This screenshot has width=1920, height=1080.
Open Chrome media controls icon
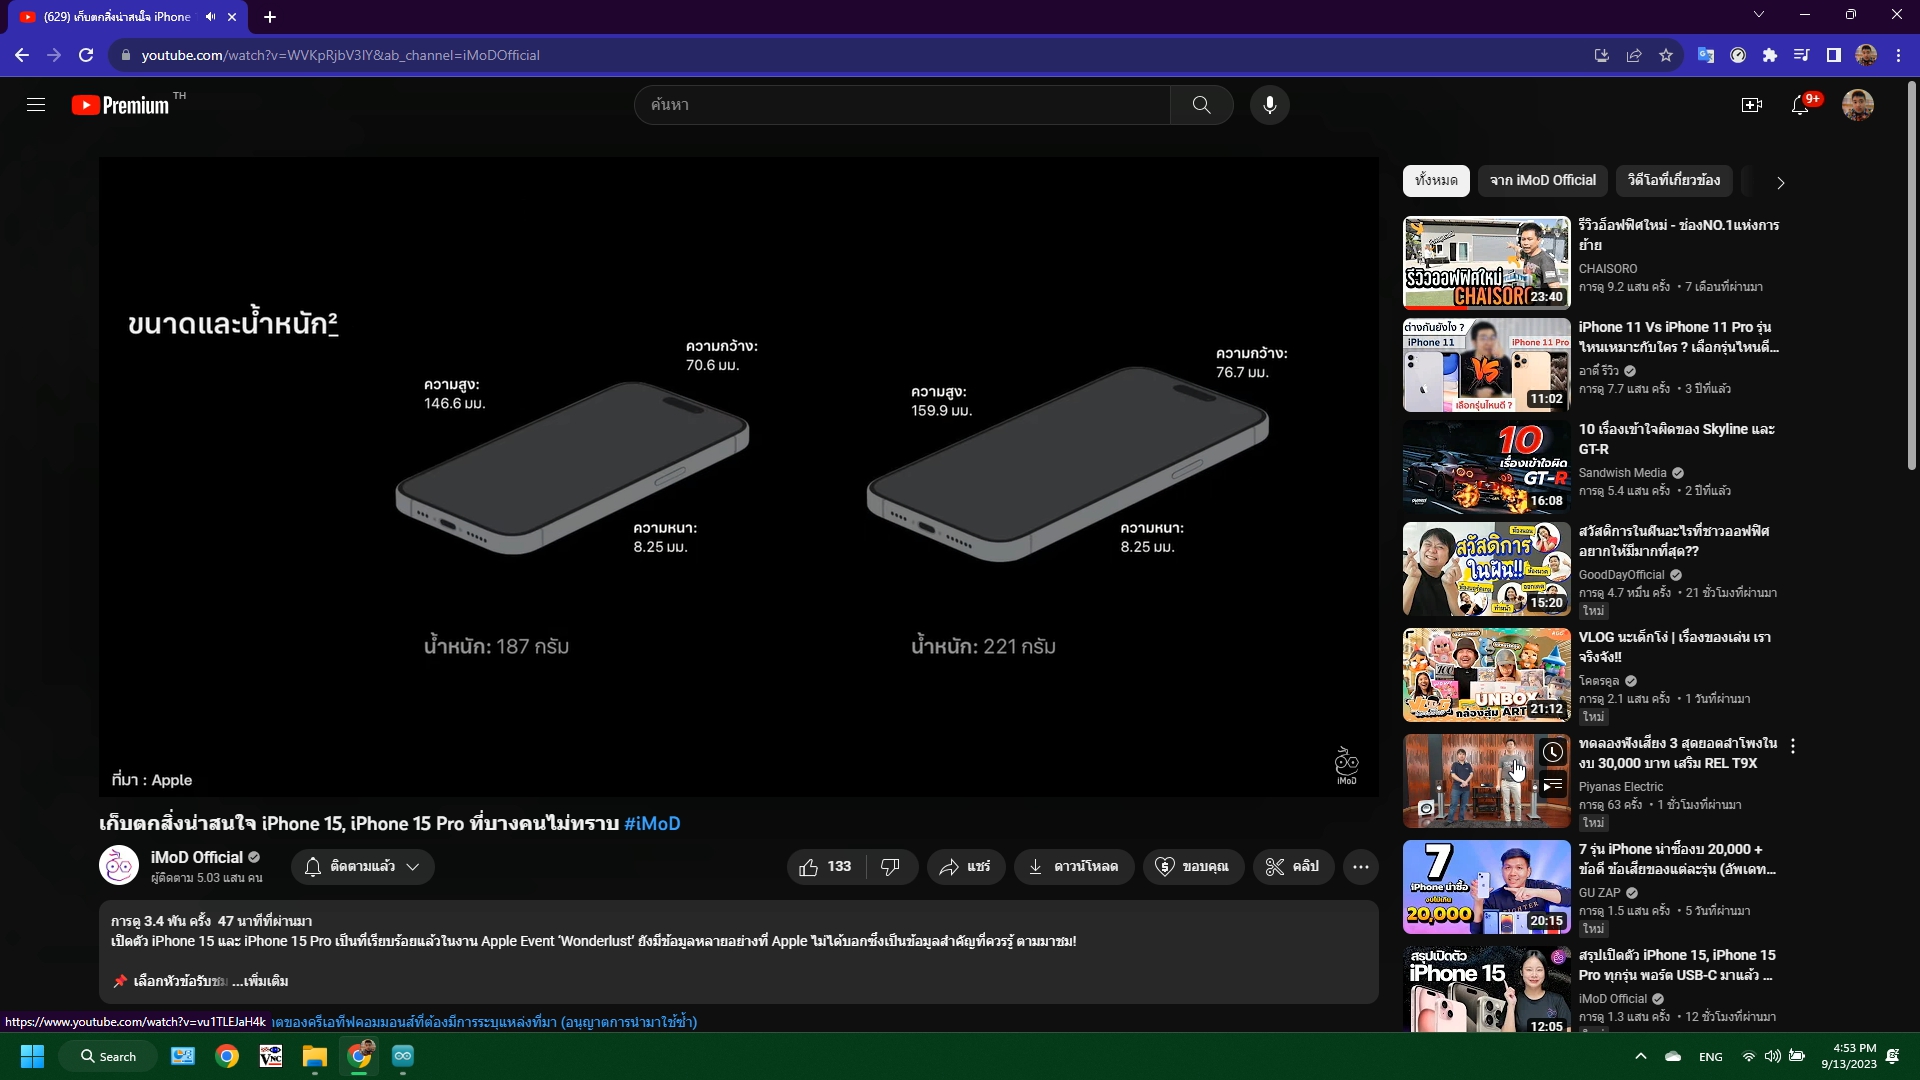click(x=1802, y=55)
